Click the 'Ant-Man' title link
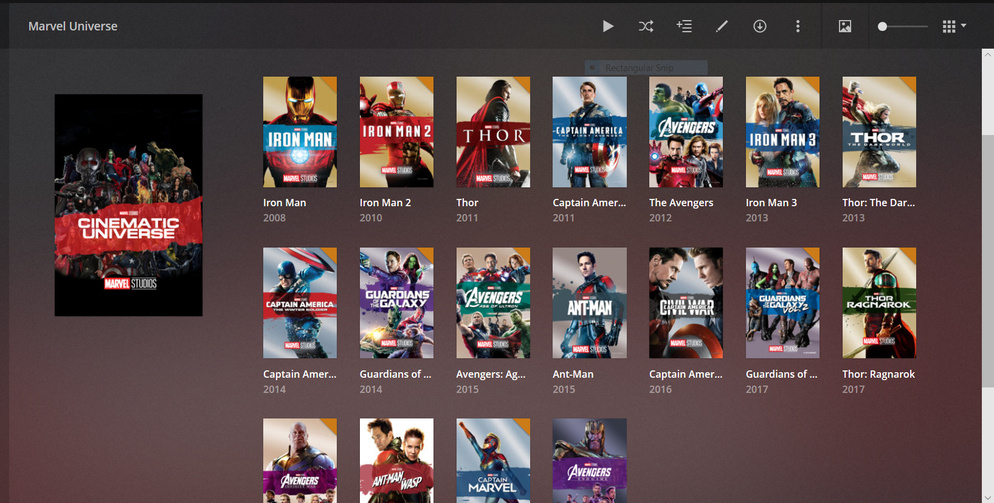 (x=573, y=374)
